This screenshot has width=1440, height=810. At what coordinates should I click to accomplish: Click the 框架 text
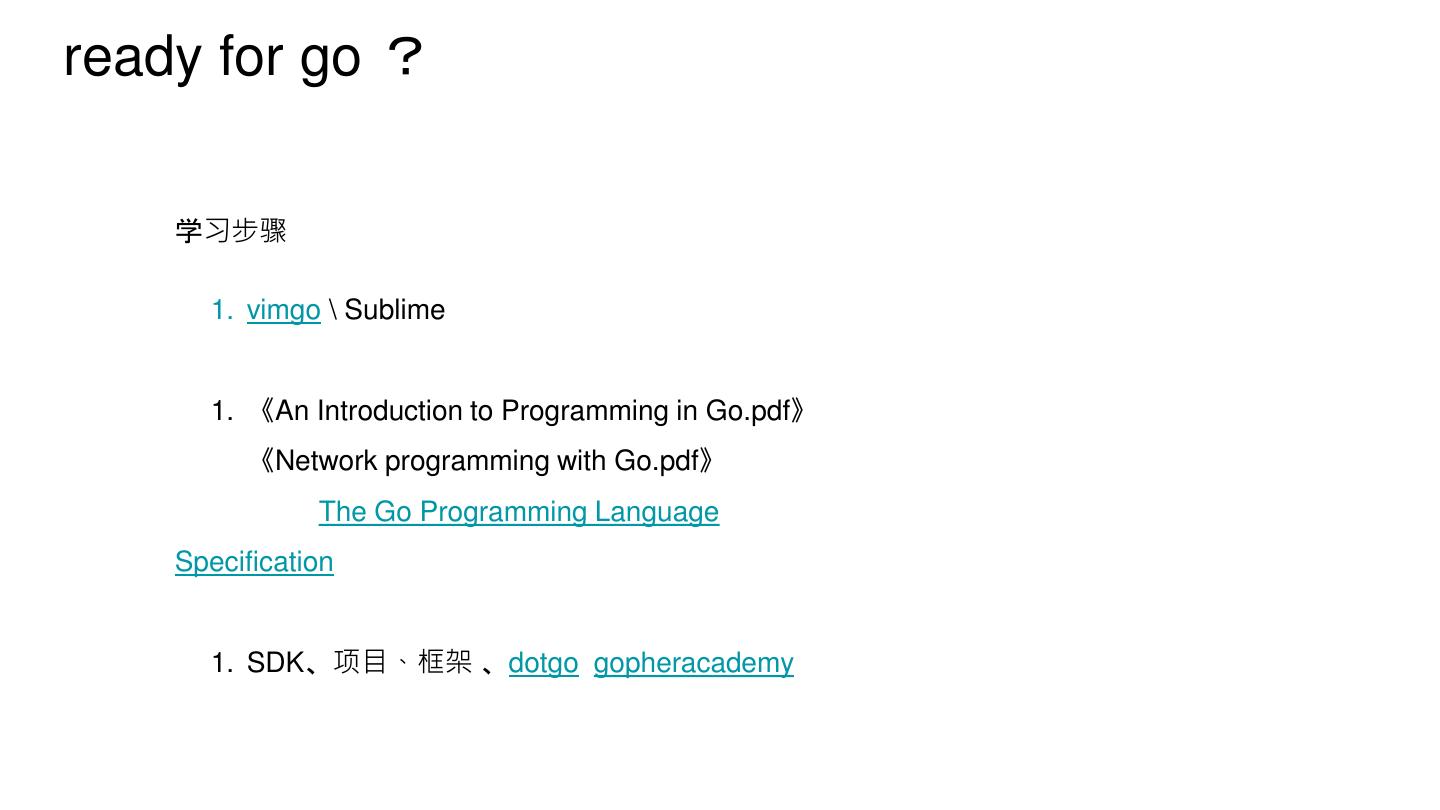click(x=444, y=663)
